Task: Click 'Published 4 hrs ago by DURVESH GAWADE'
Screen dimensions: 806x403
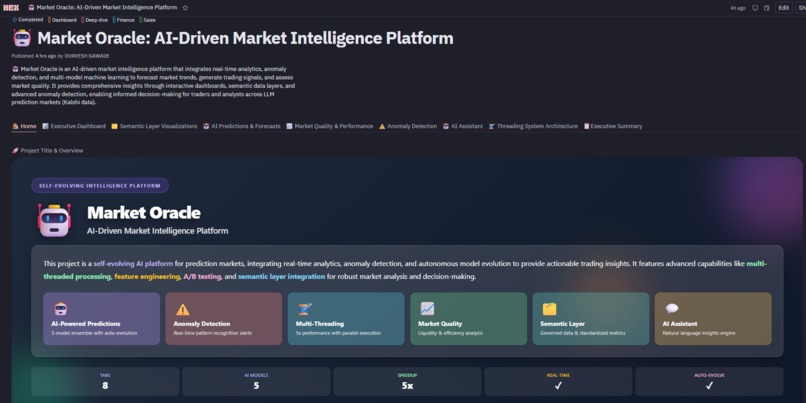Action: click(60, 56)
